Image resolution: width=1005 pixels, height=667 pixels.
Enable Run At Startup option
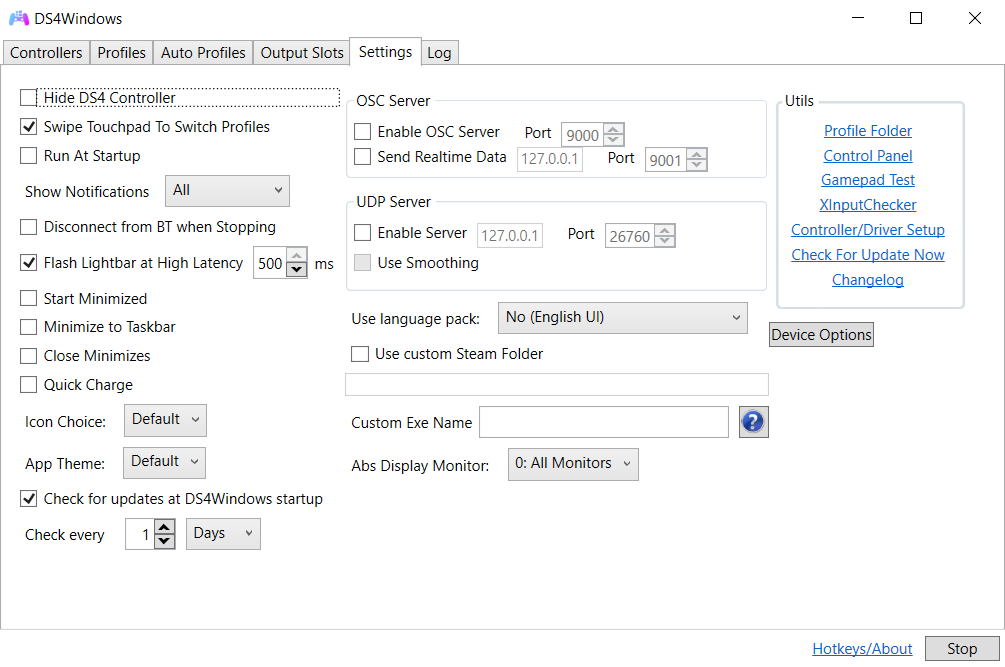point(28,156)
